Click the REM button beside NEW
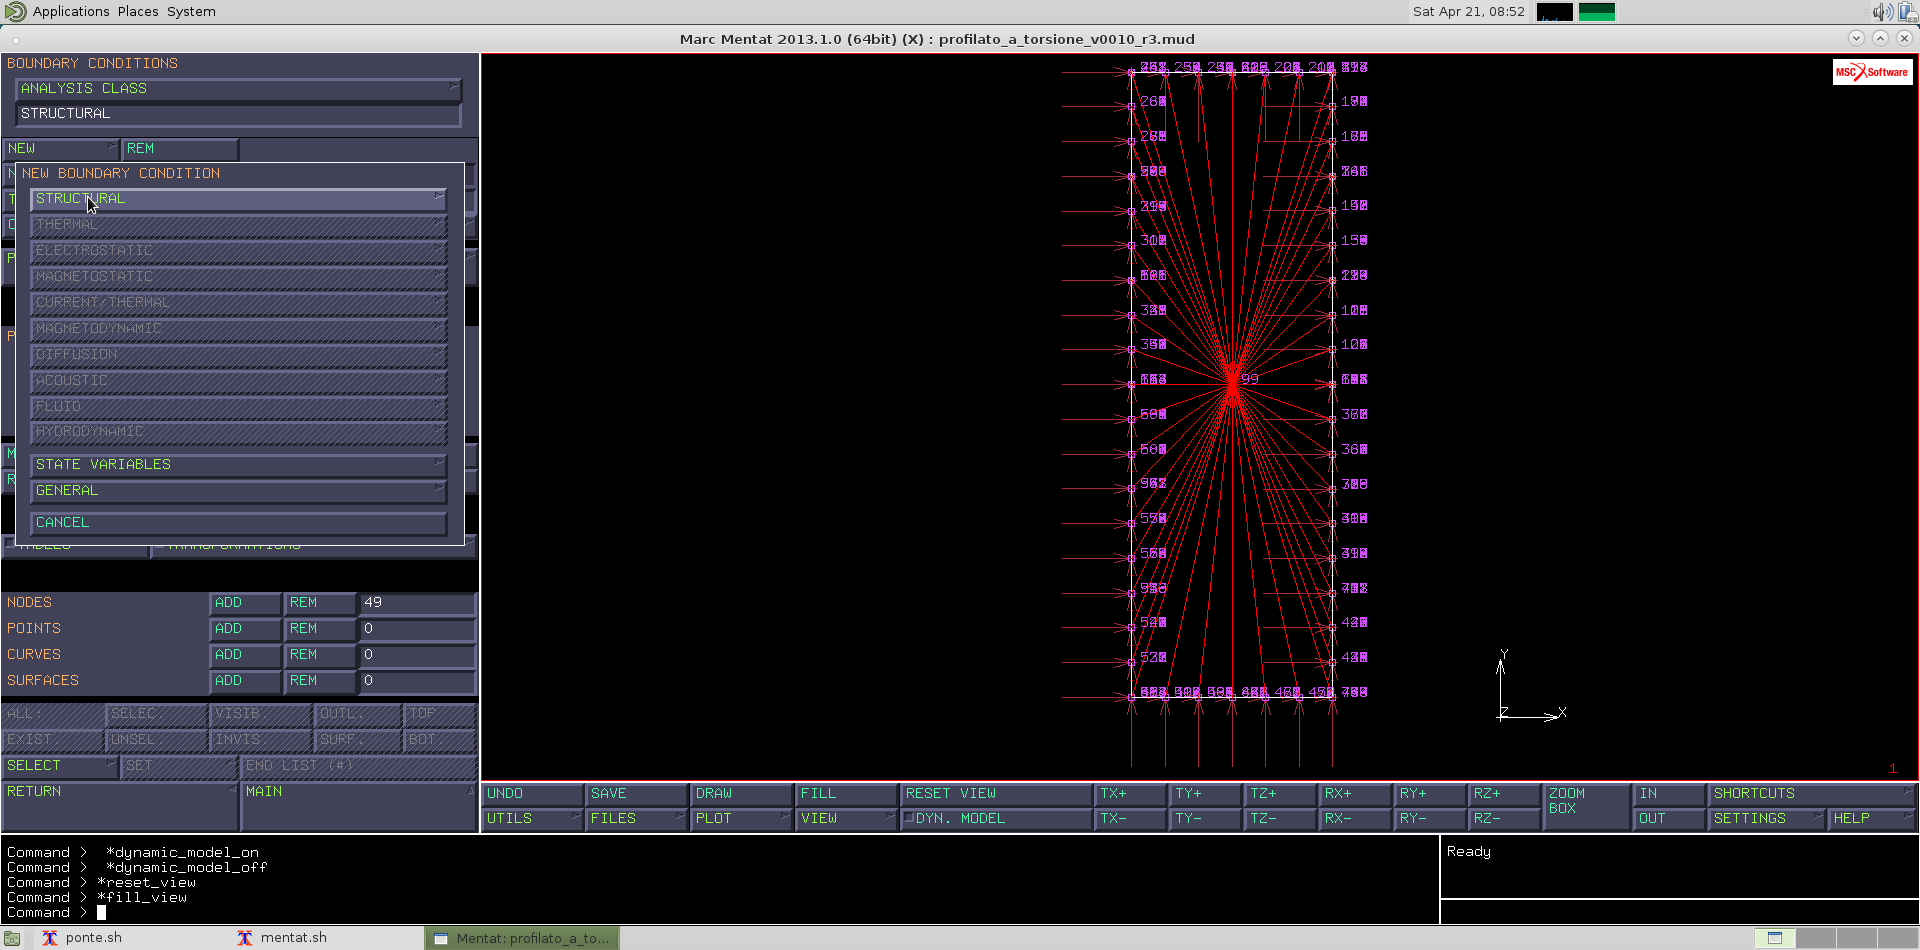 [180, 149]
